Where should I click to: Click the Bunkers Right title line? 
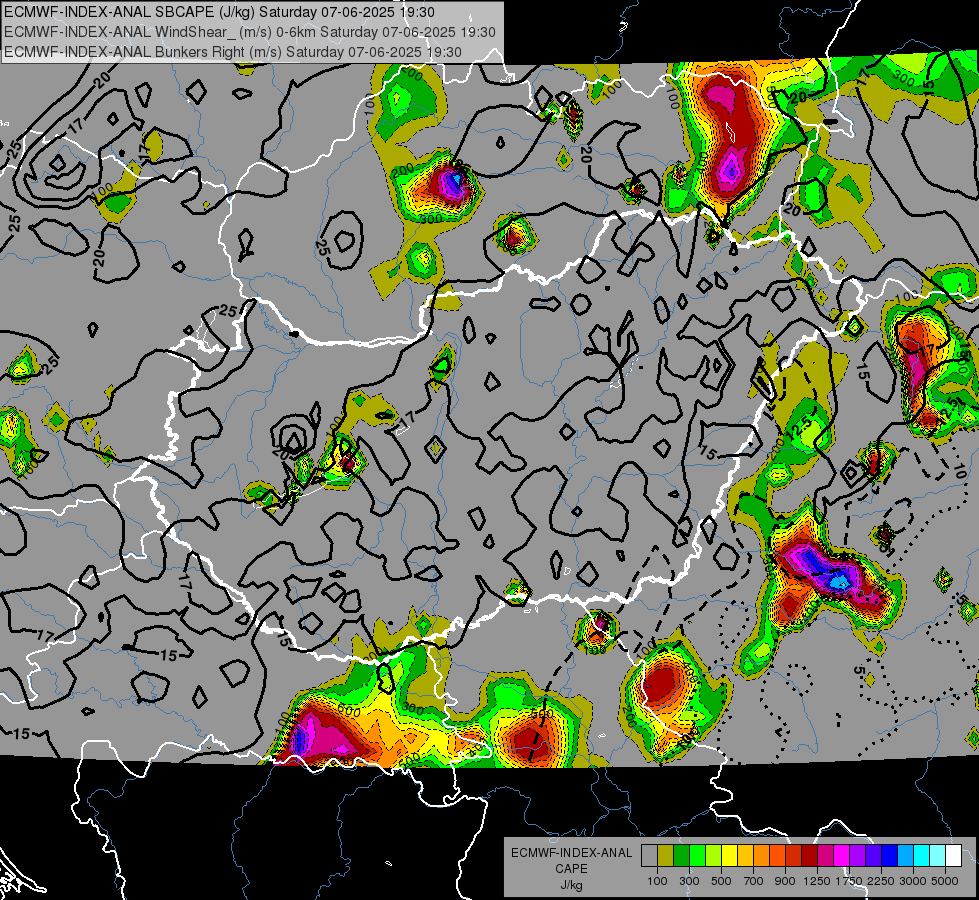coord(233,52)
